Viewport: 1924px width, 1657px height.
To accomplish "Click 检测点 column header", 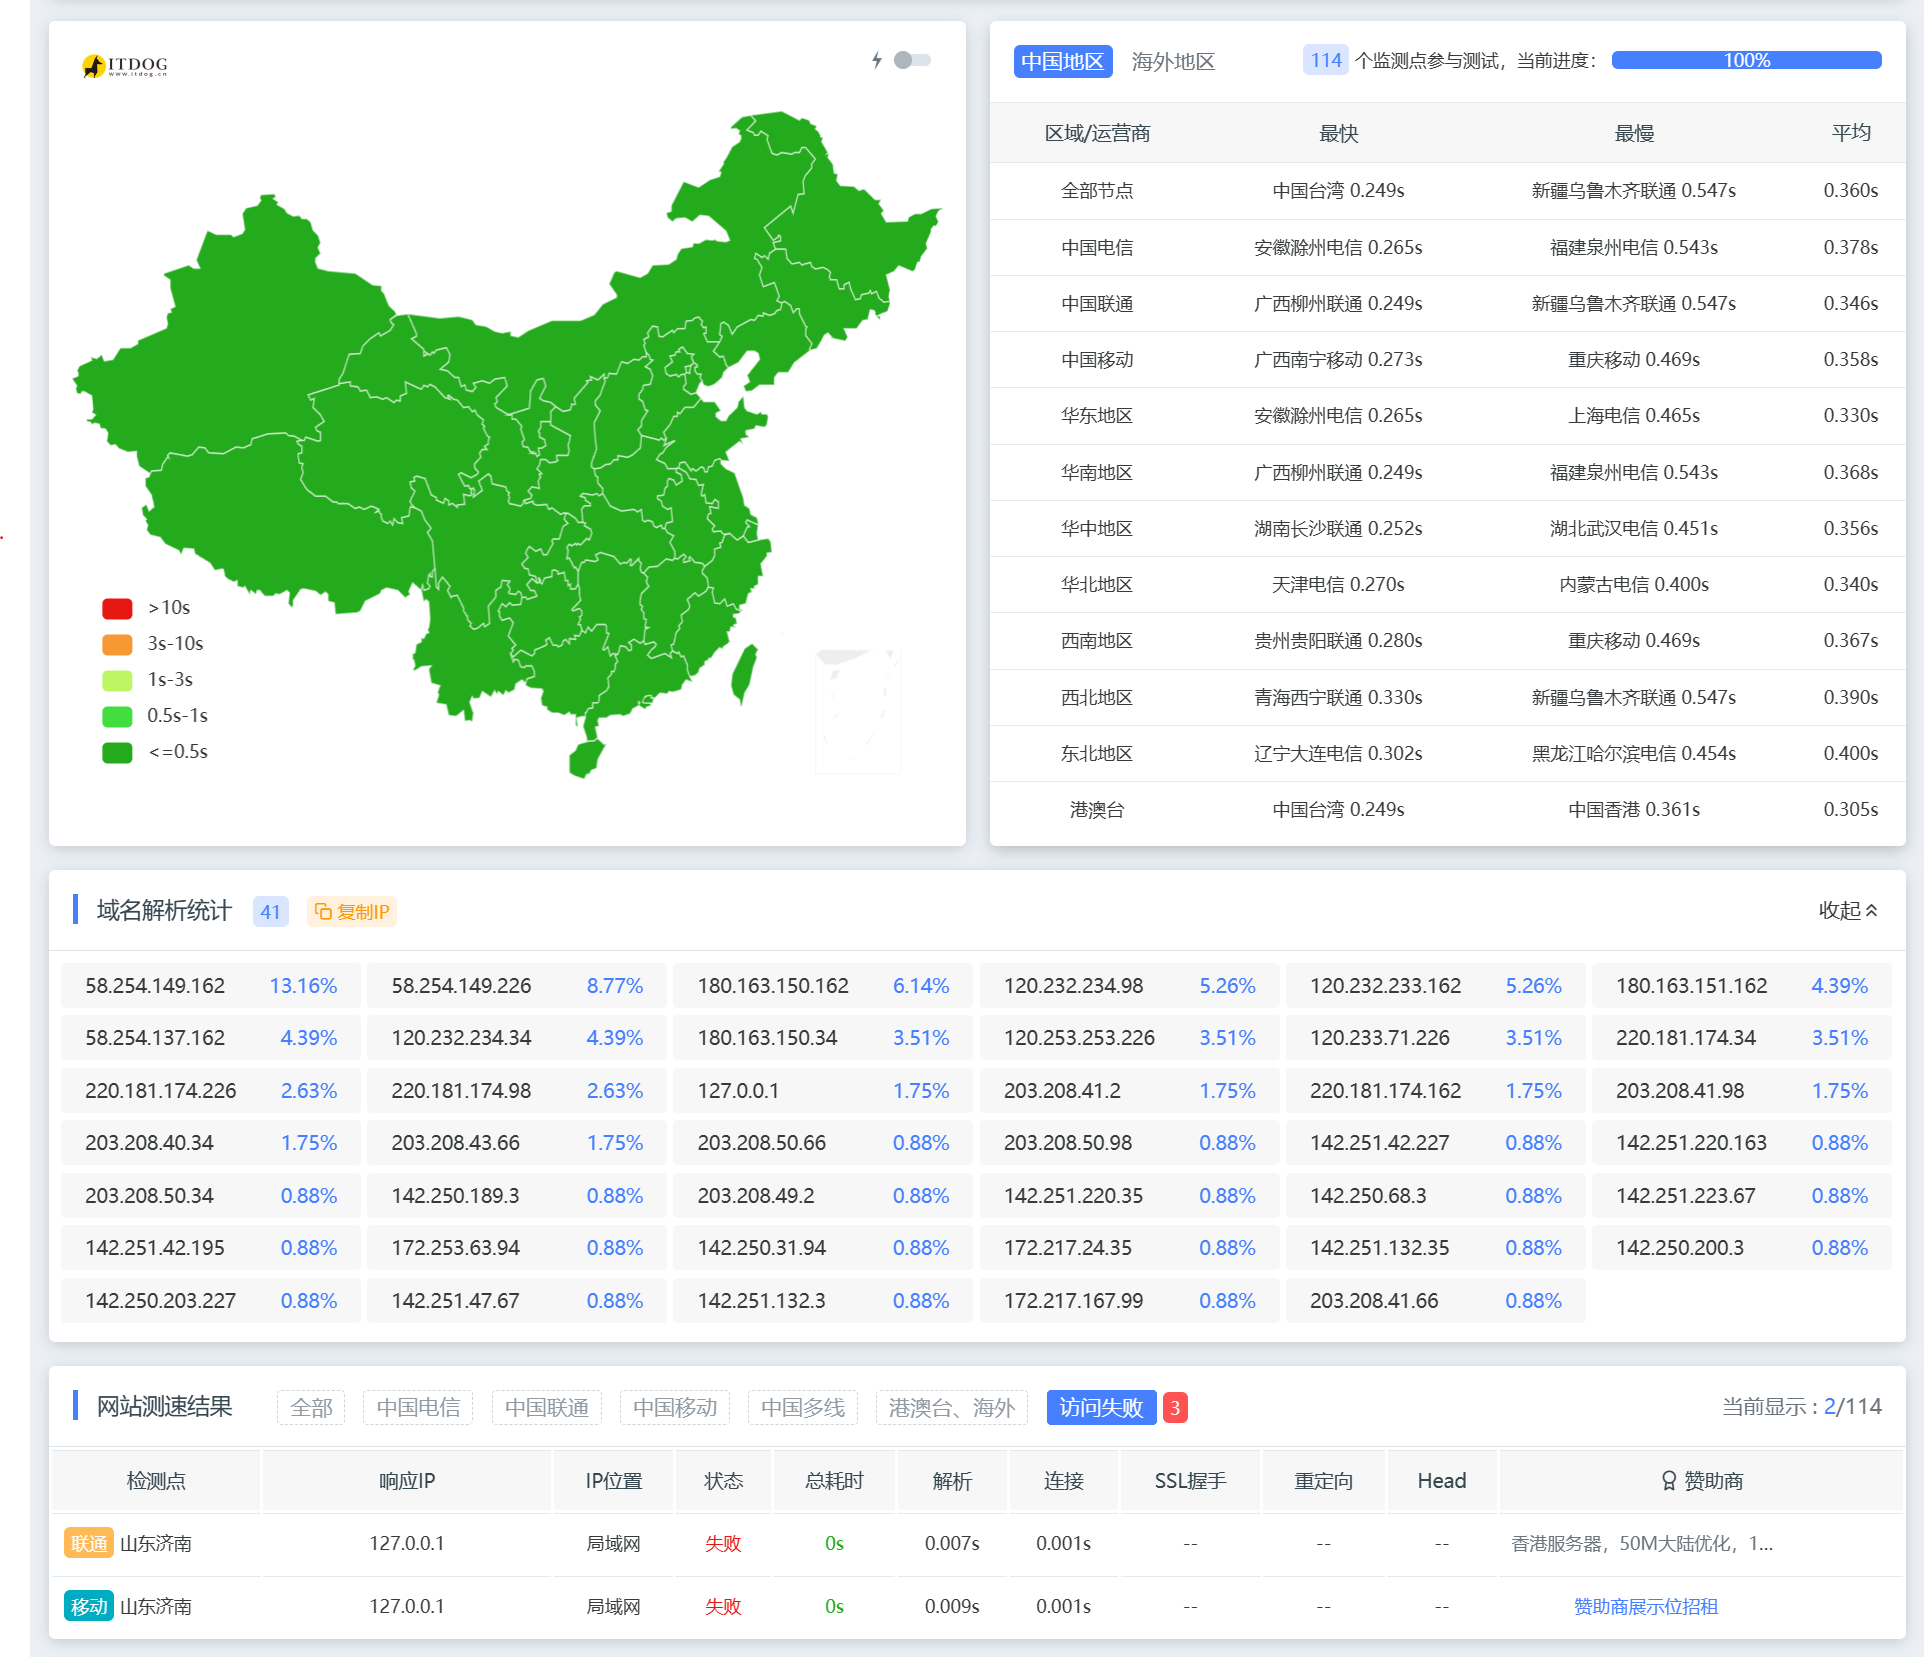I will coord(156,1480).
